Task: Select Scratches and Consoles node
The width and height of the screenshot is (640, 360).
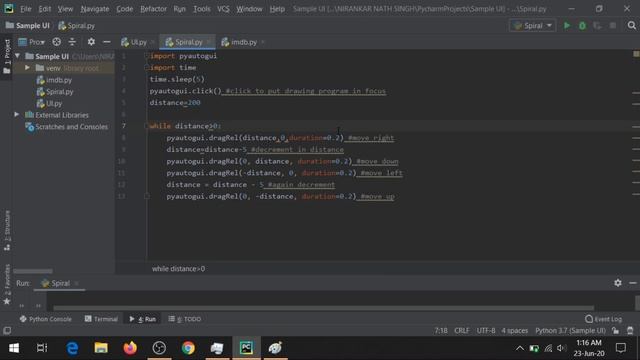Action: click(x=67, y=127)
